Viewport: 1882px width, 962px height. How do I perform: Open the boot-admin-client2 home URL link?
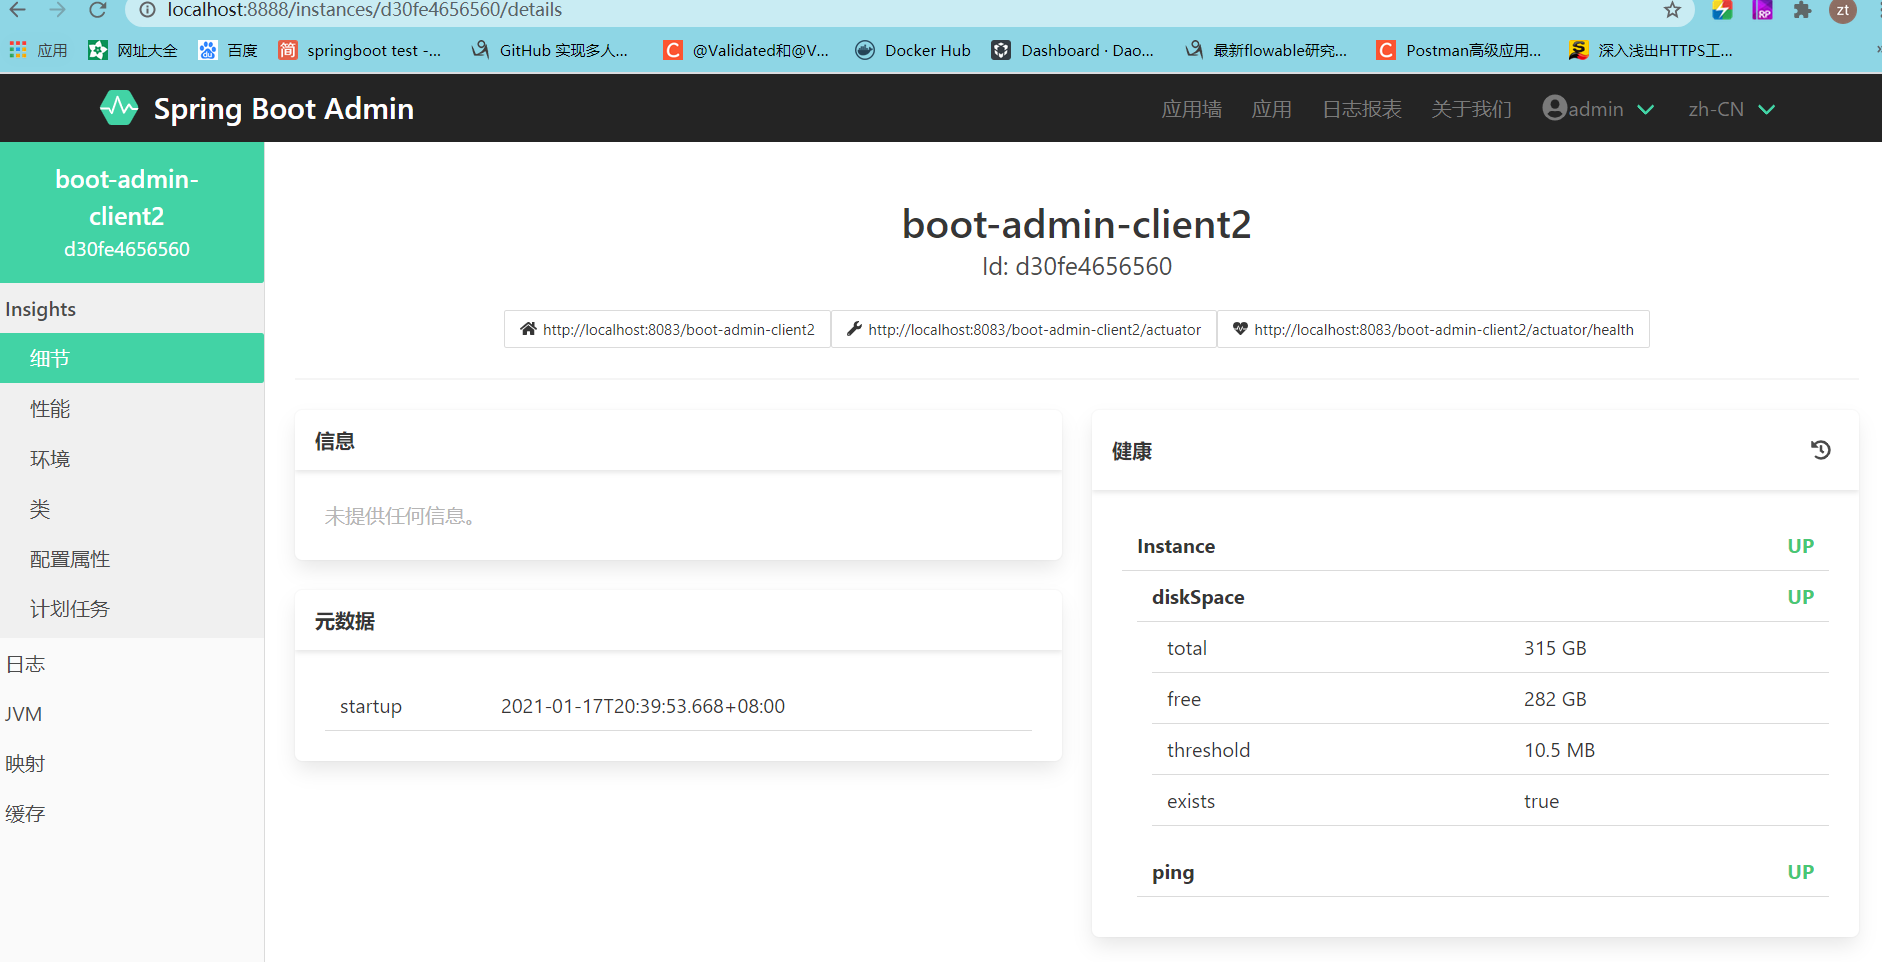pyautogui.click(x=667, y=329)
